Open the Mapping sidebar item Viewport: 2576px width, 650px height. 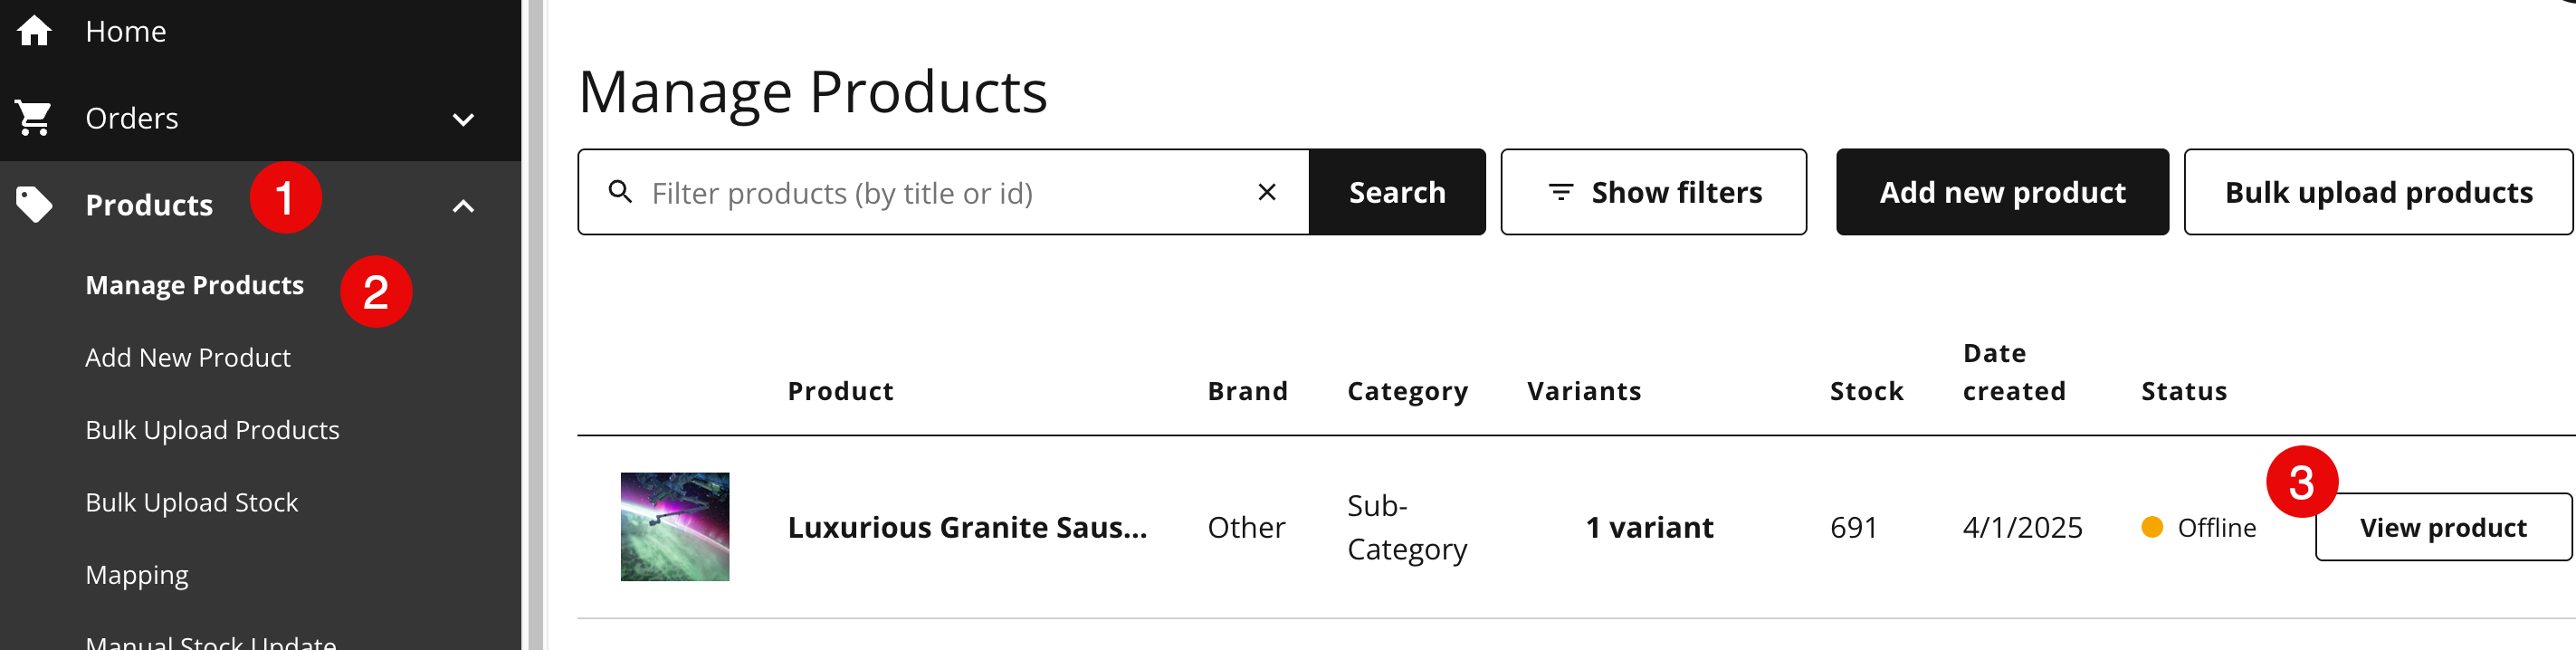point(137,575)
